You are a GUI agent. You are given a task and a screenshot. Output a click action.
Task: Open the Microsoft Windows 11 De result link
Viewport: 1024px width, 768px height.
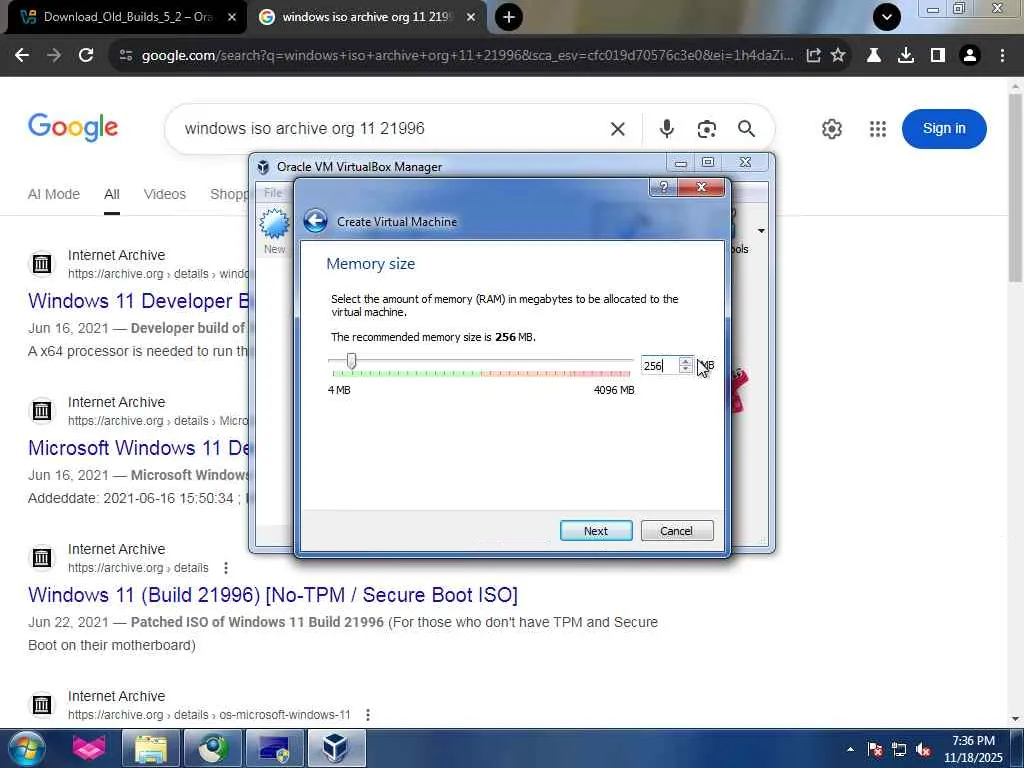click(x=138, y=447)
